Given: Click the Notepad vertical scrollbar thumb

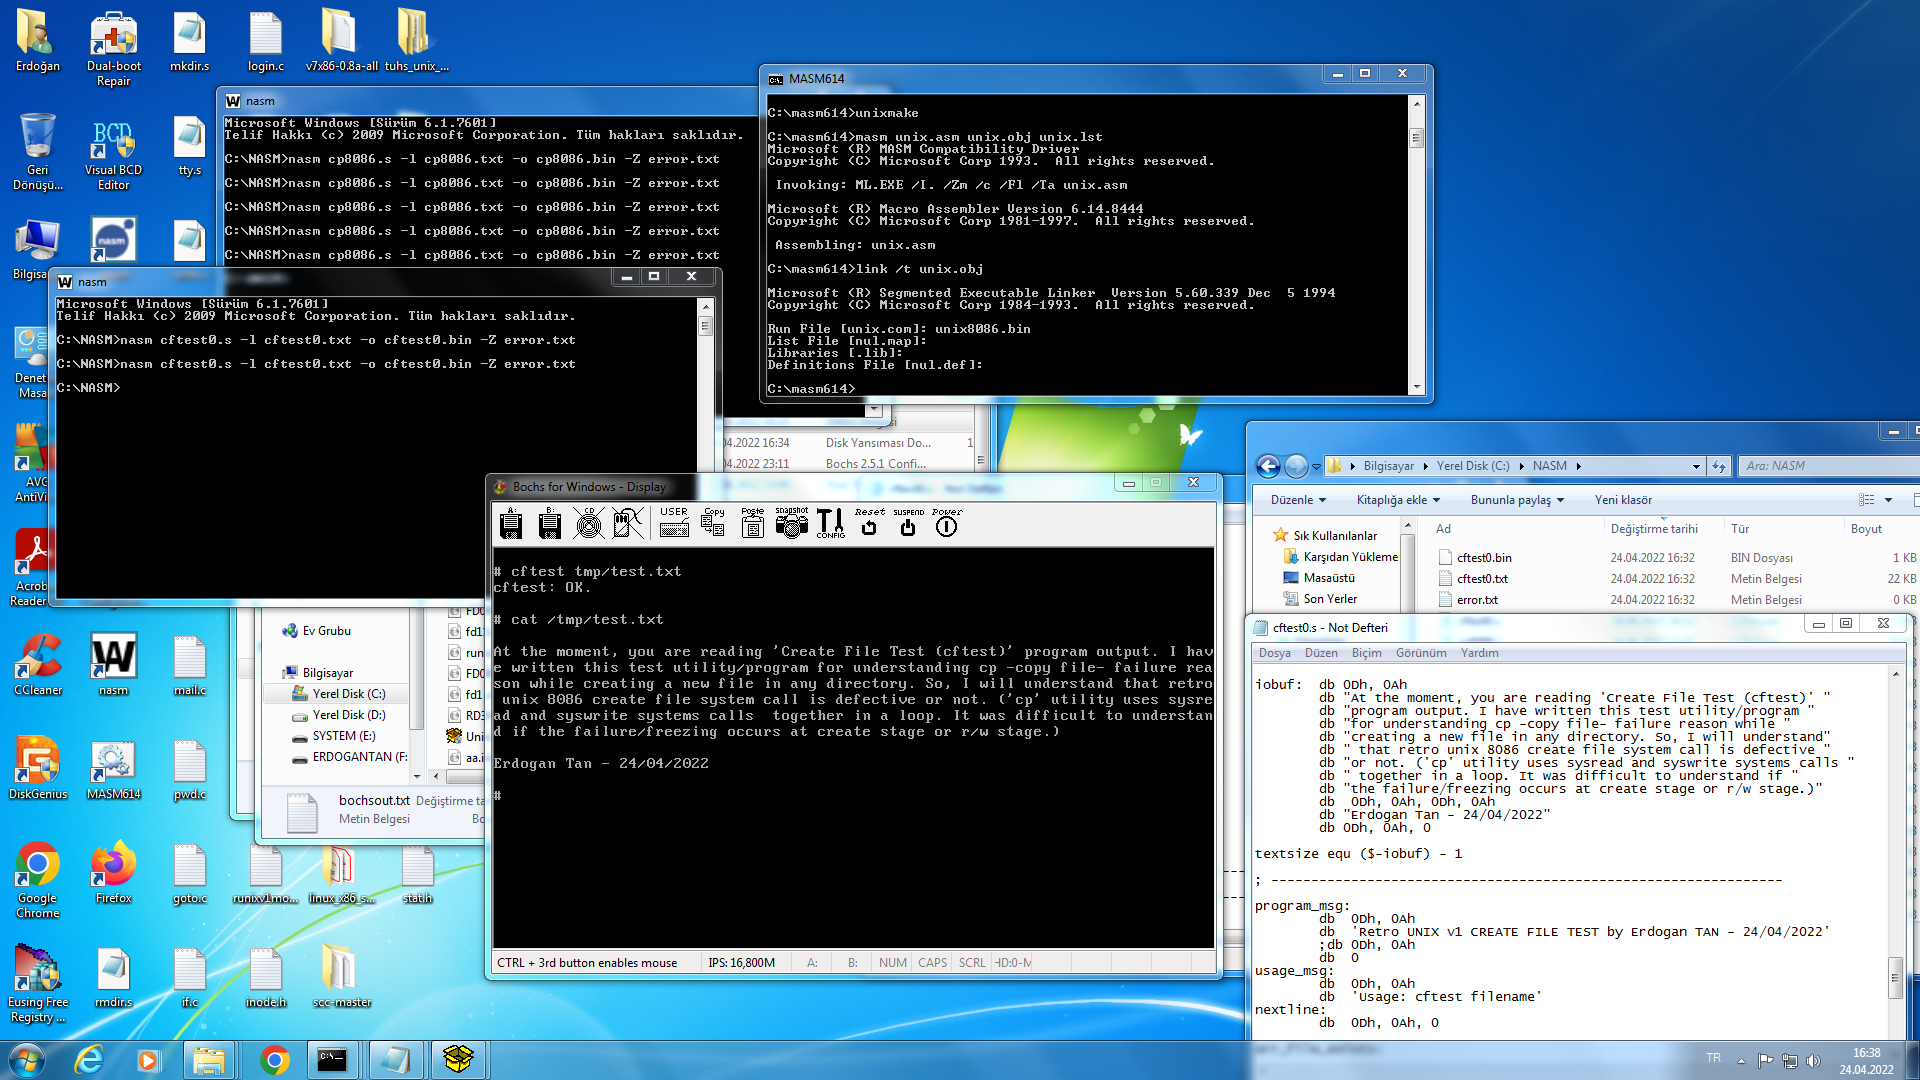Looking at the screenshot, I should (1895, 977).
